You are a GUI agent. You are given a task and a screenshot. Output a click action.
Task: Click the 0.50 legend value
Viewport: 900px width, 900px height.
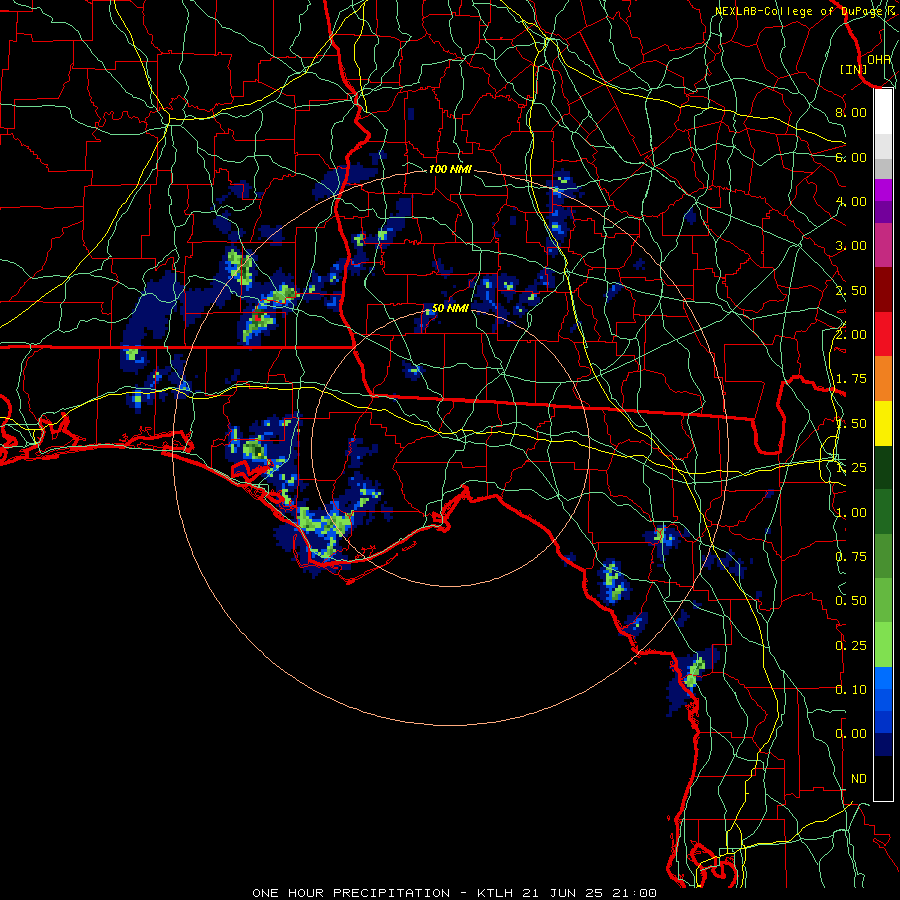851,601
